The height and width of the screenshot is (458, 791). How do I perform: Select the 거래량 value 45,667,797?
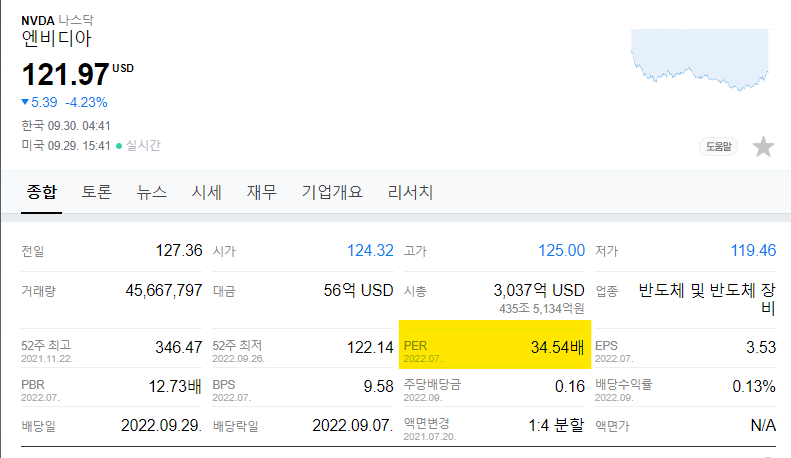(x=164, y=290)
